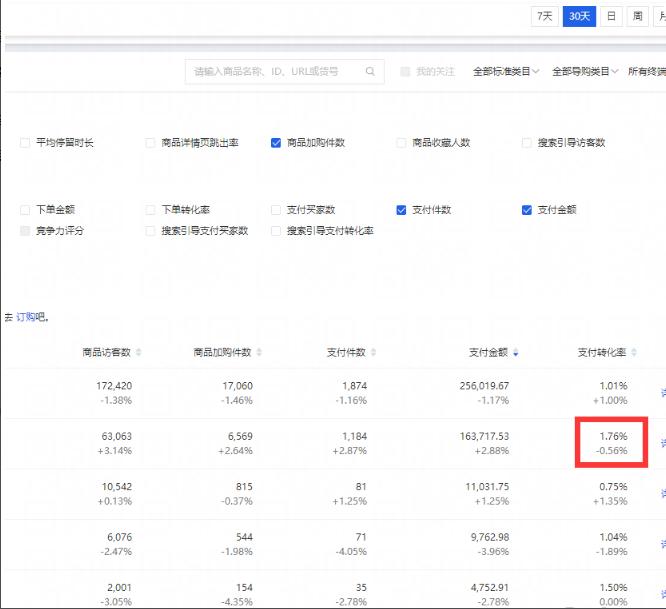This screenshot has width=666, height=609.
Task: Check the 商品收藏人数 option
Action: coord(402,143)
